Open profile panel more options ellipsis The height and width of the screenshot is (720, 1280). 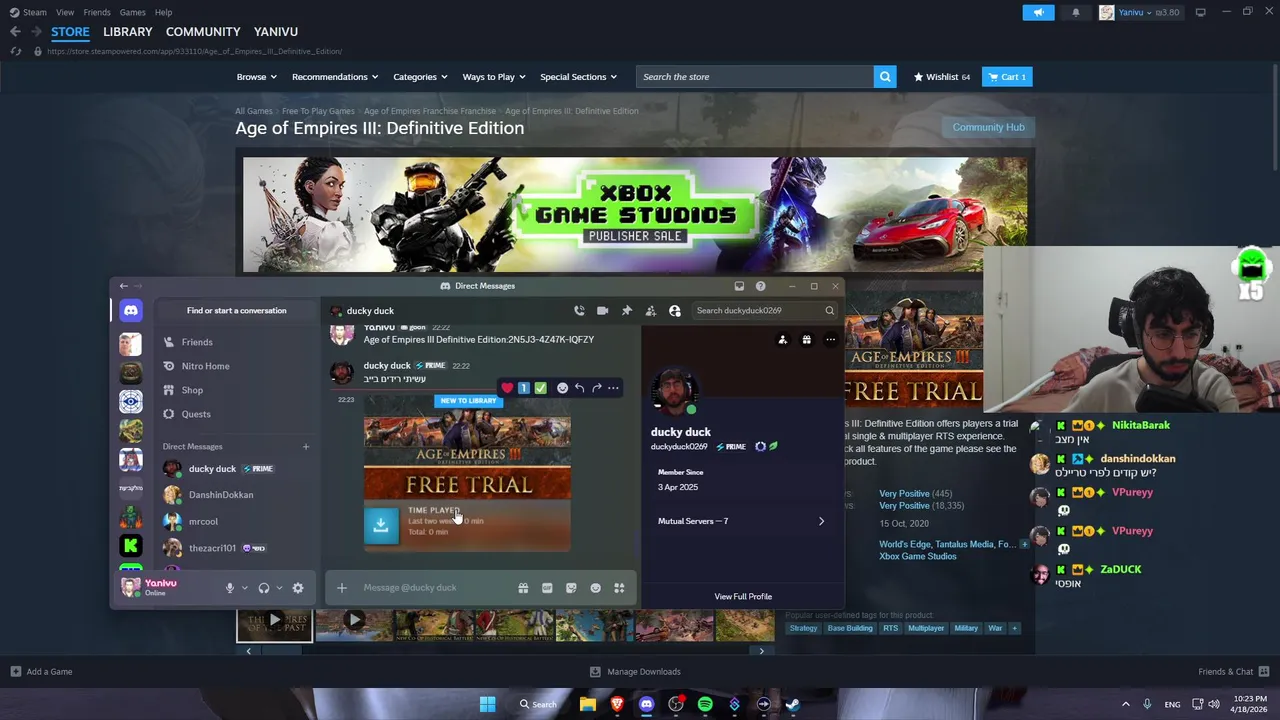tap(830, 340)
